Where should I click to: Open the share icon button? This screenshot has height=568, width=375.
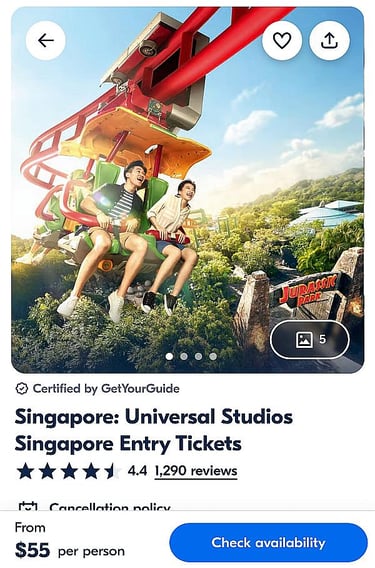329,40
